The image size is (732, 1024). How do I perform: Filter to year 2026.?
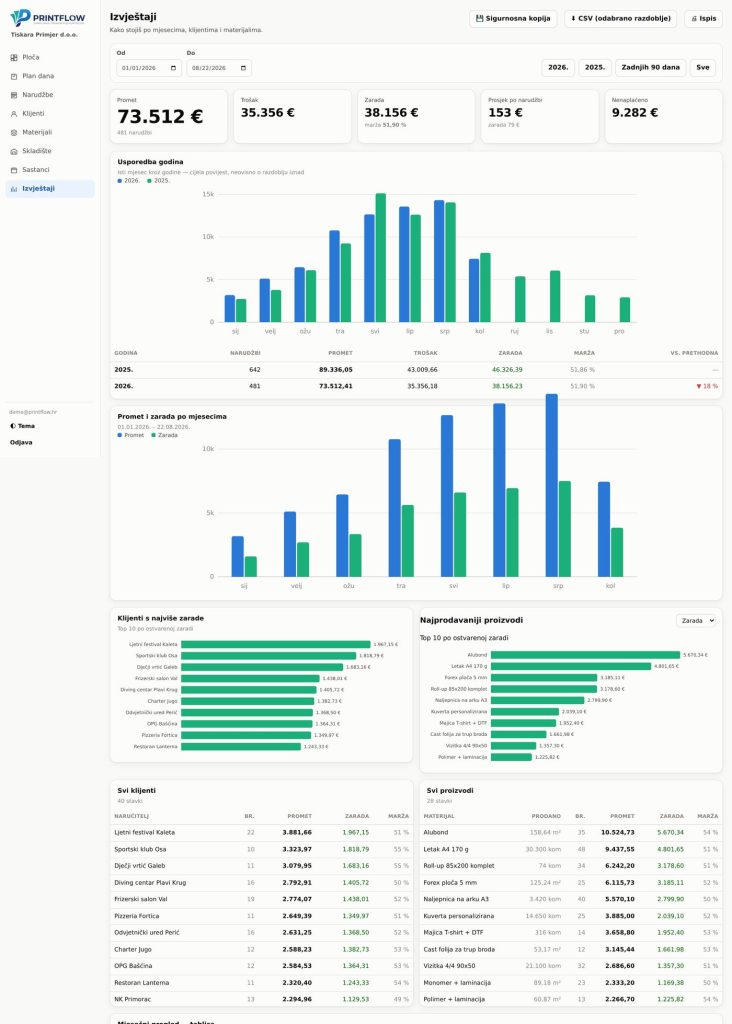(558, 67)
